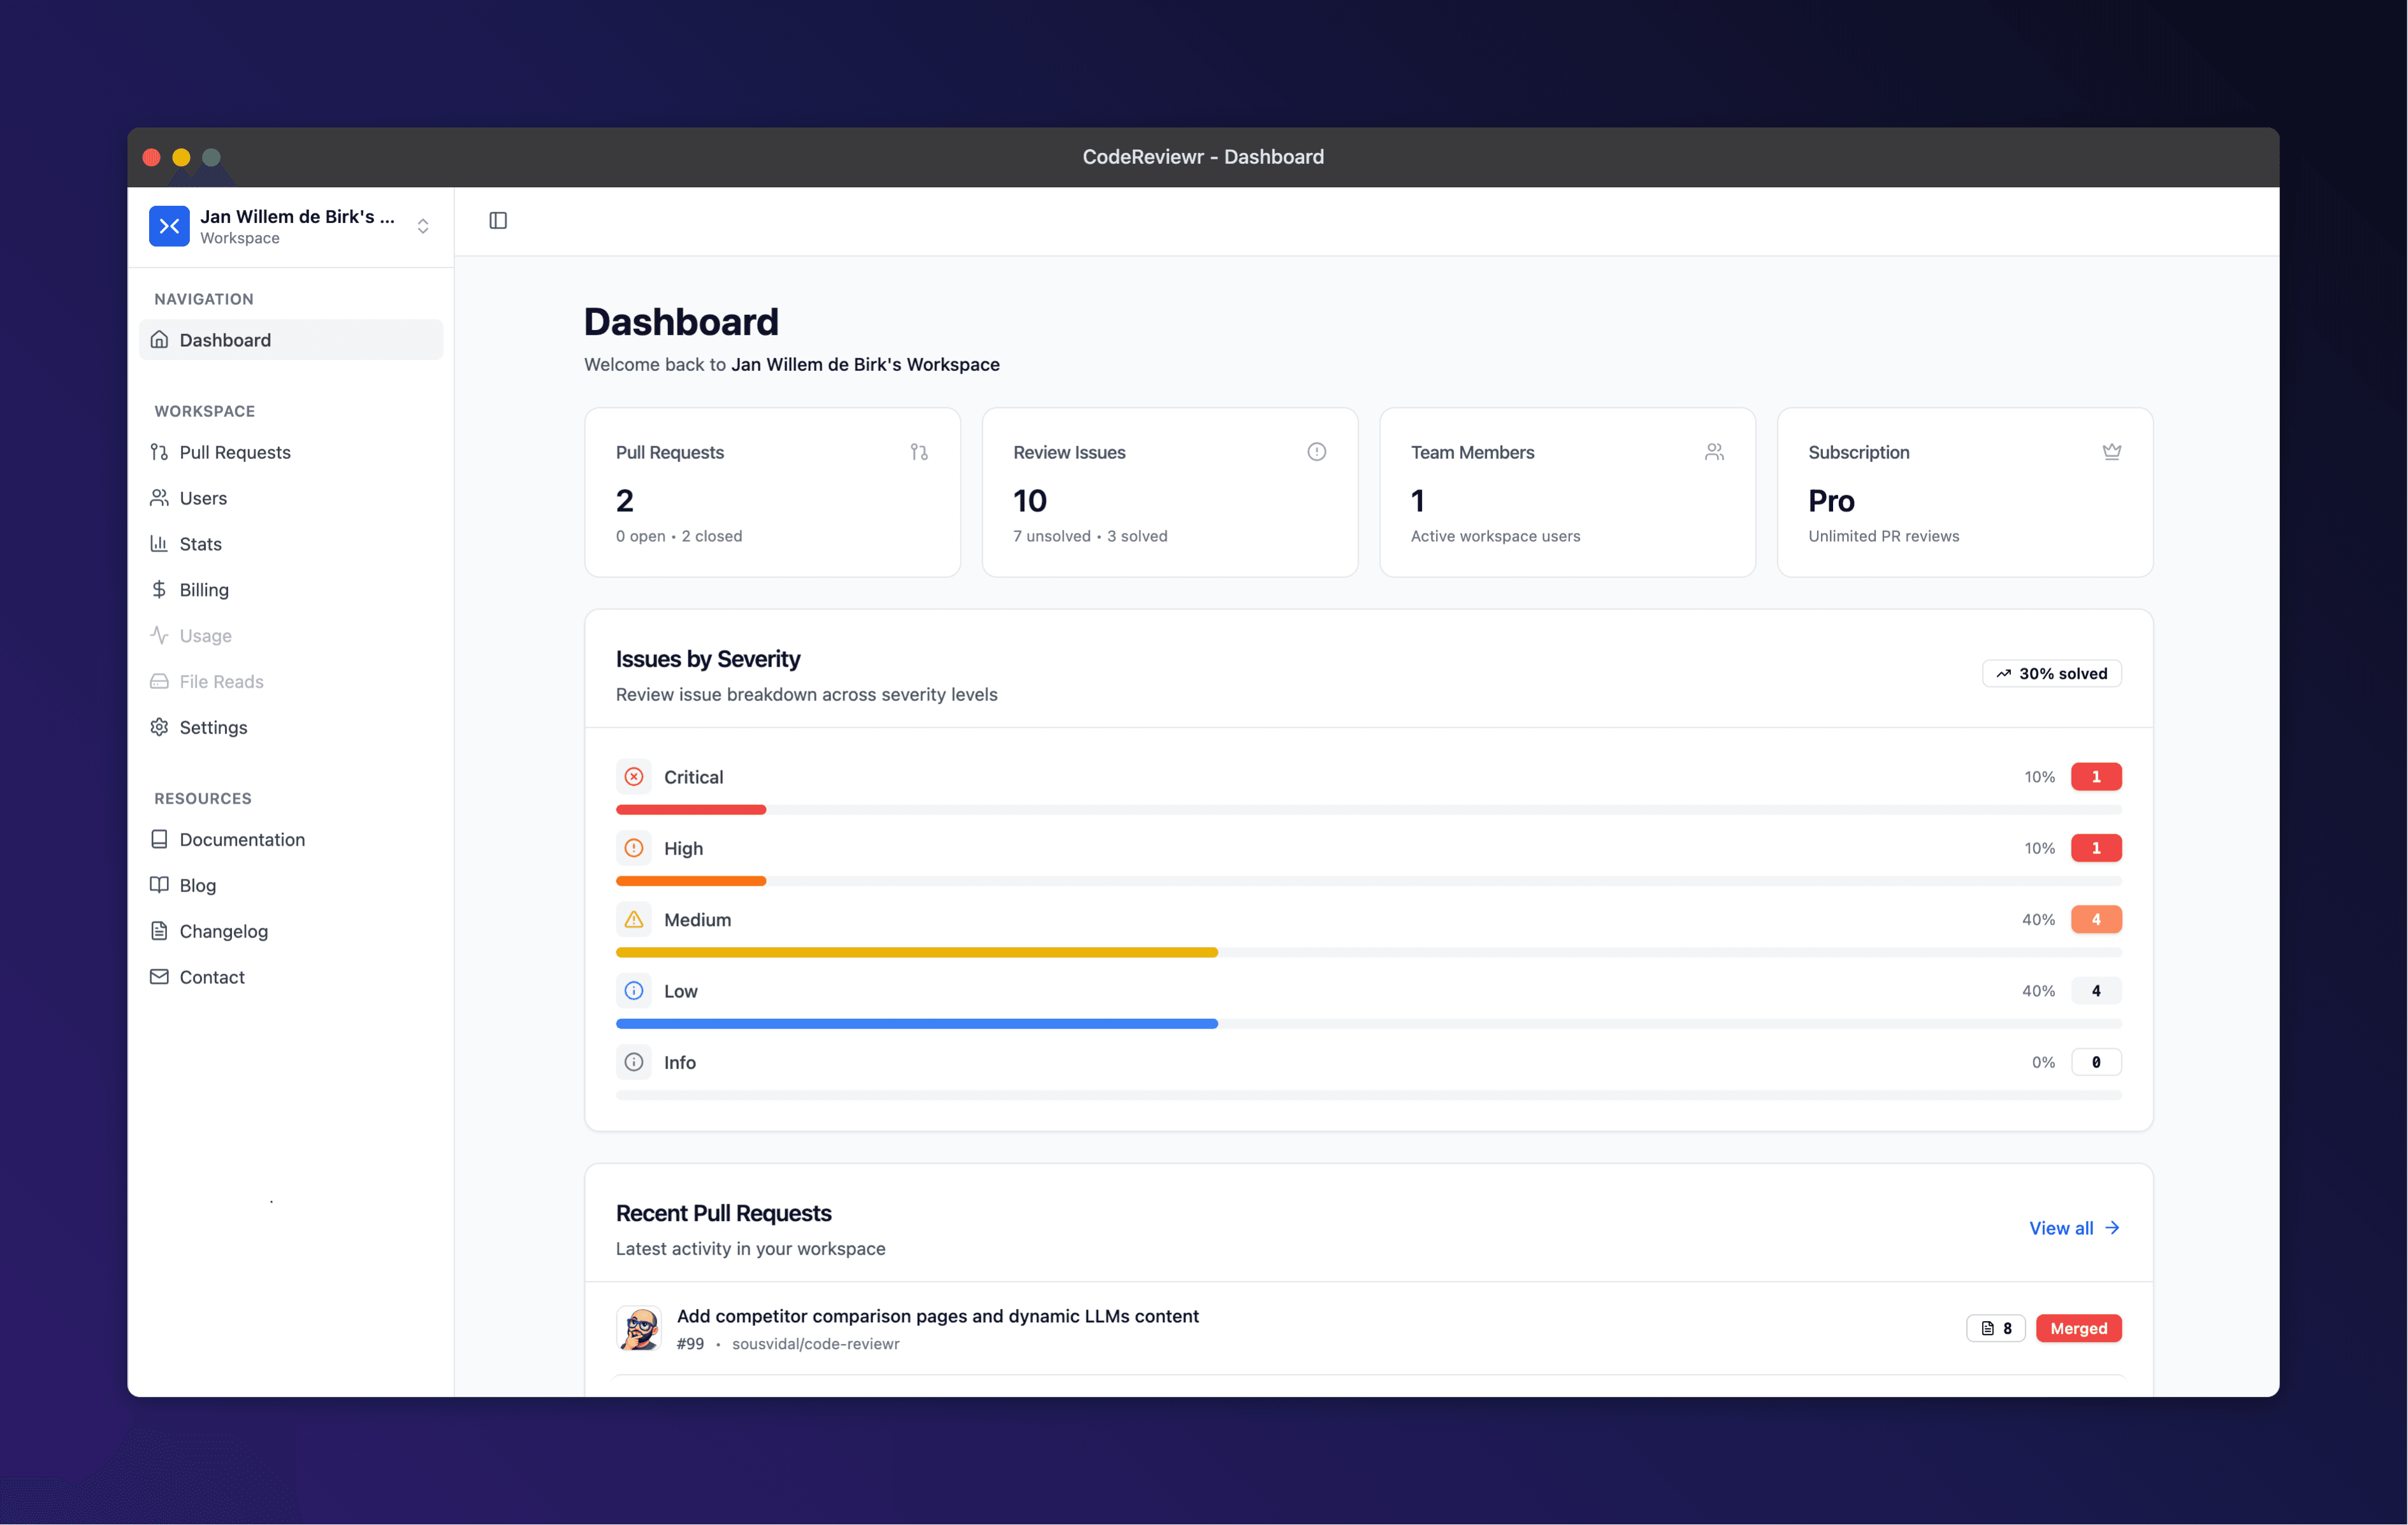This screenshot has width=2408, height=1525.
Task: Click the Critical severity error indicator
Action: tap(634, 776)
